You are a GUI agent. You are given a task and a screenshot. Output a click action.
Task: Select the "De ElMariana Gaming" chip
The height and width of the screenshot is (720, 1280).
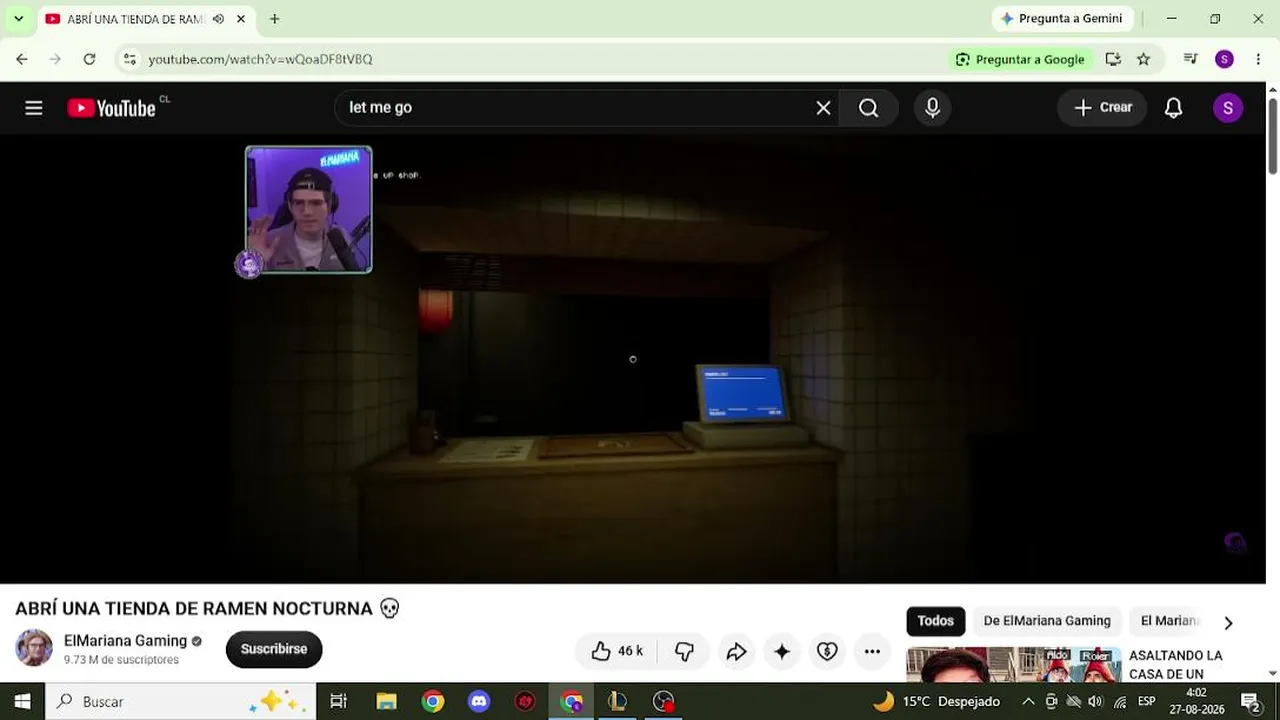pyautogui.click(x=1047, y=621)
